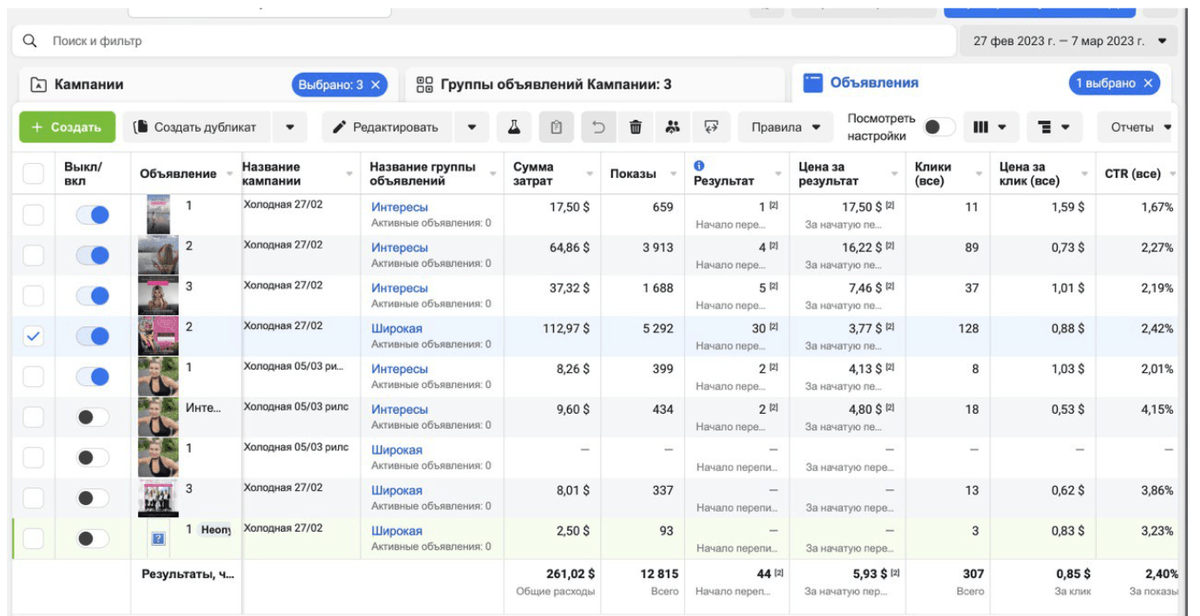Tick the checkbox for the 2,50 $ ad row
This screenshot has height=616, width=1200.
(x=33, y=539)
